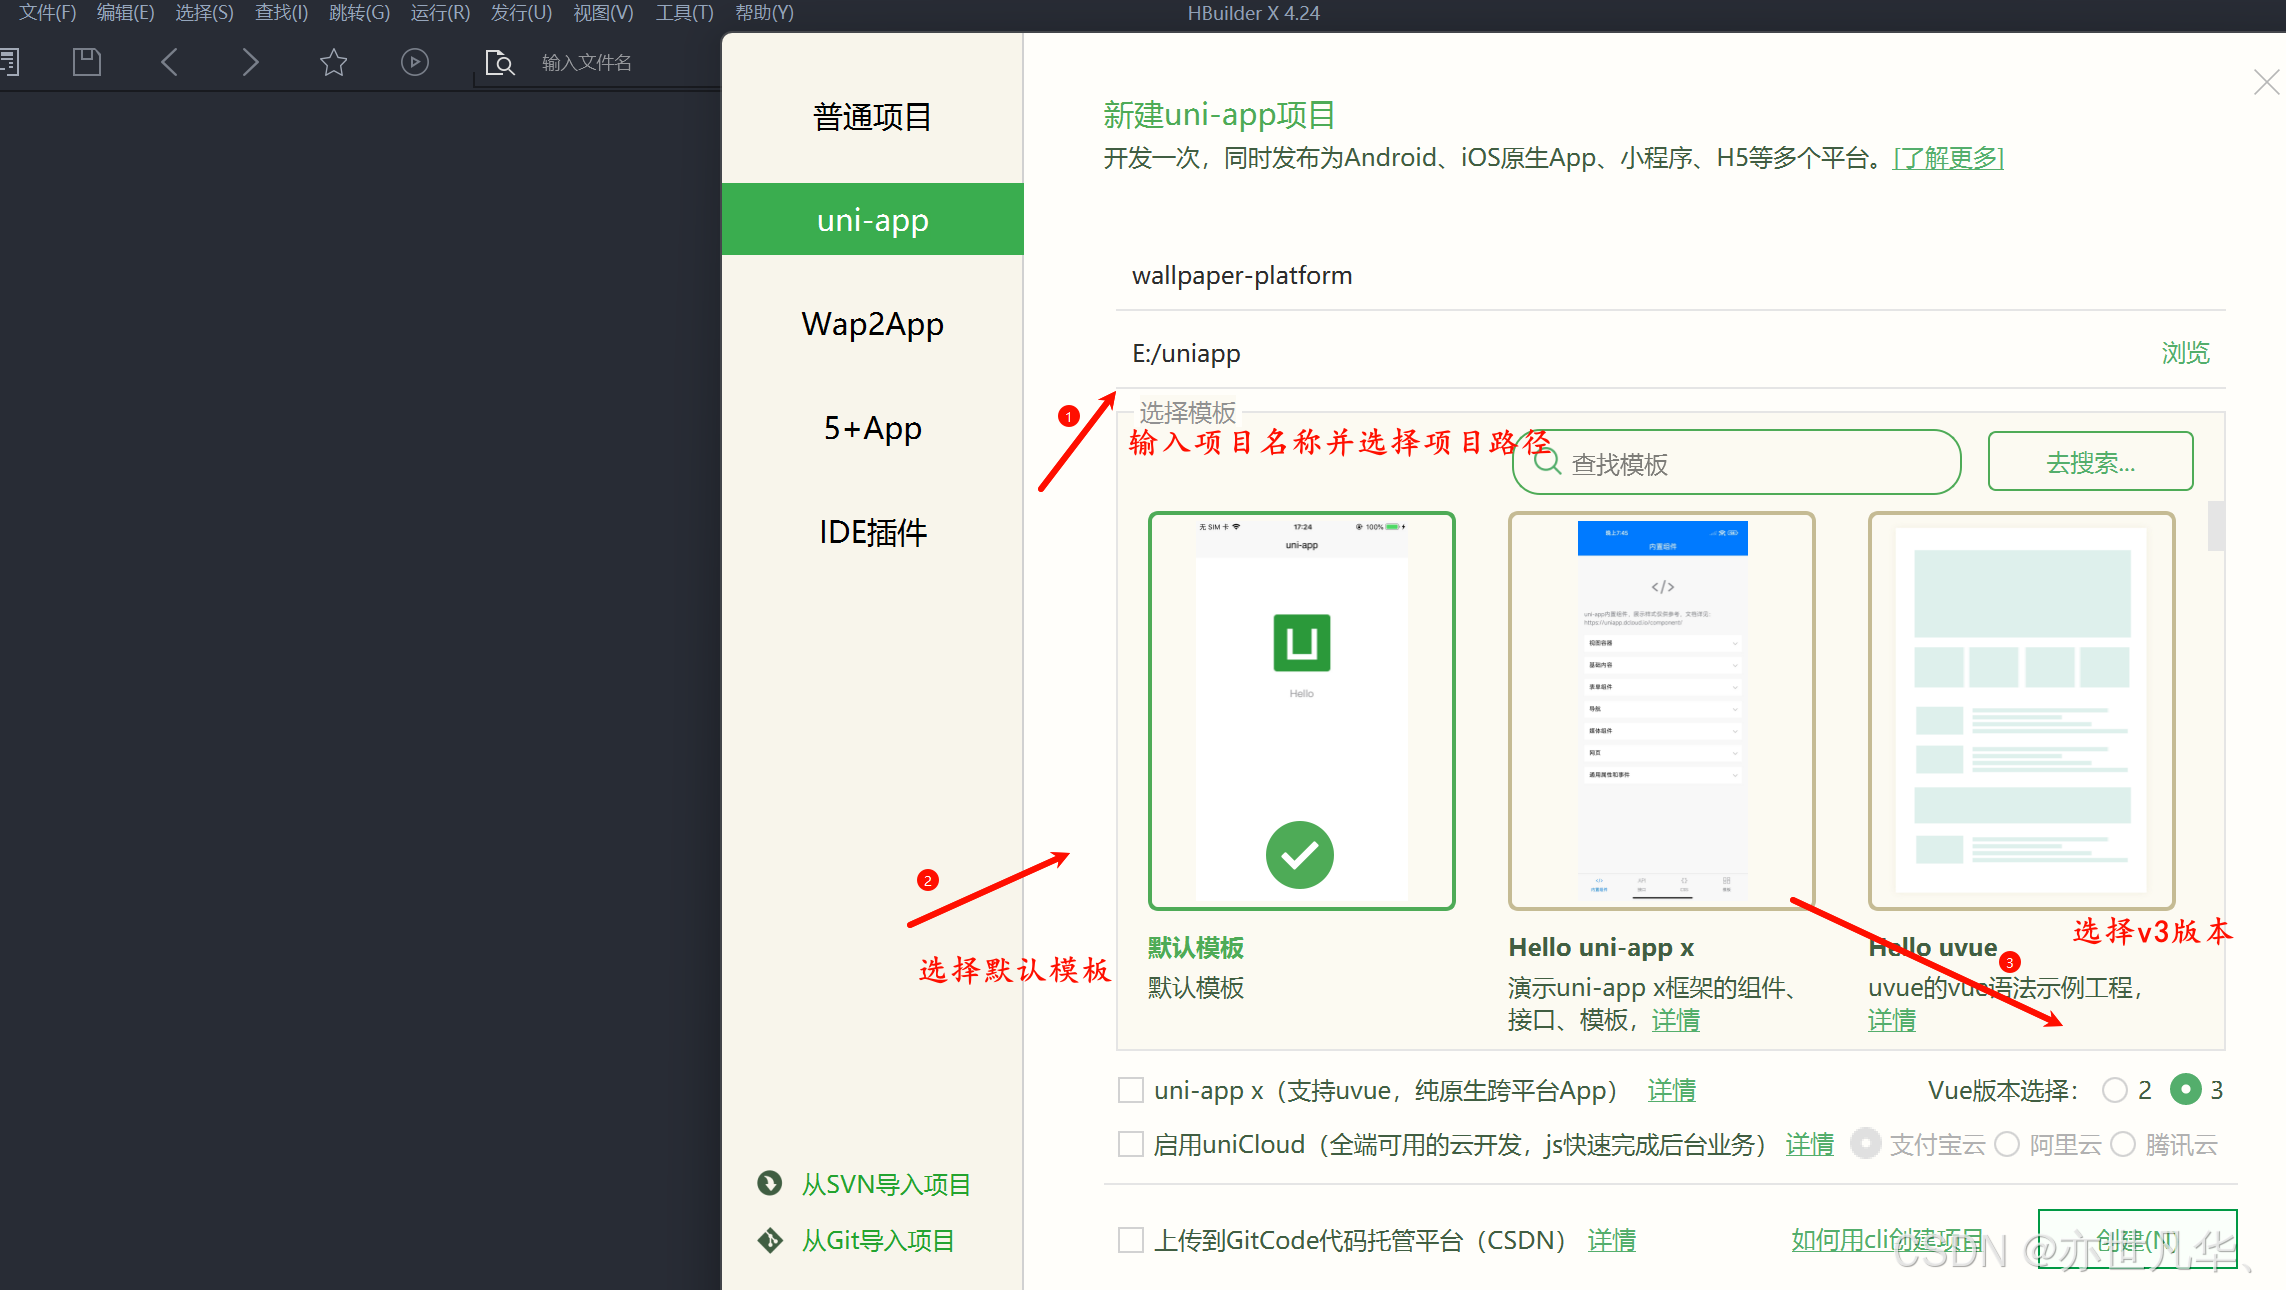This screenshot has width=2286, height=1290.
Task: Click the 浏览 browse link
Action: point(2185,353)
